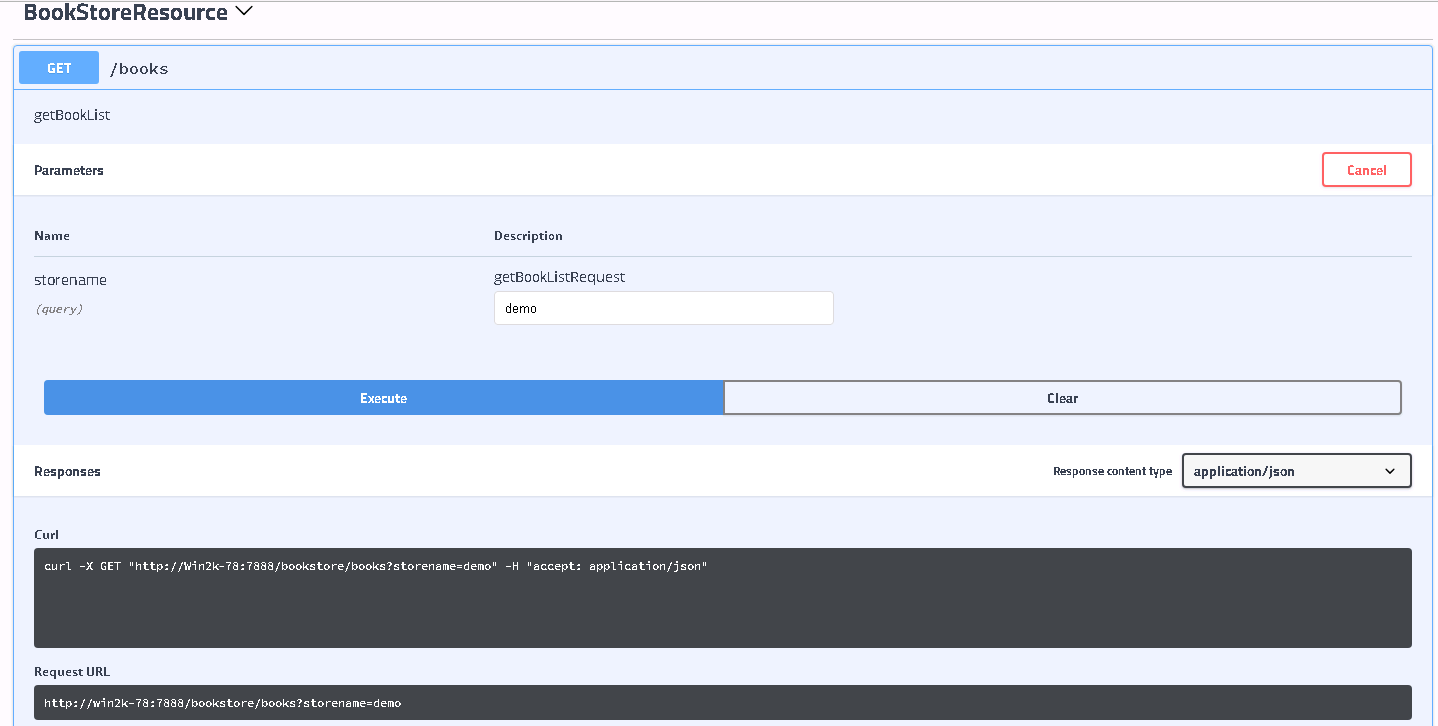This screenshot has height=726, width=1438.
Task: Collapse the /books endpoint path
Action: 139,69
